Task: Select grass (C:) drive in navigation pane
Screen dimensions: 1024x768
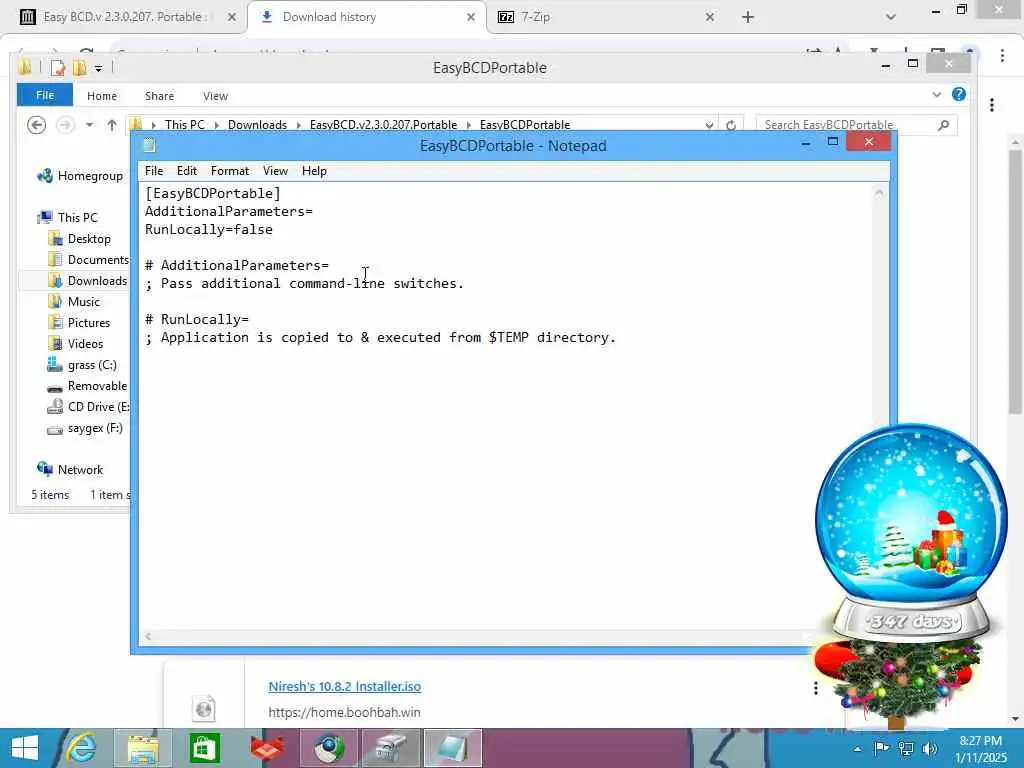Action: (x=91, y=365)
